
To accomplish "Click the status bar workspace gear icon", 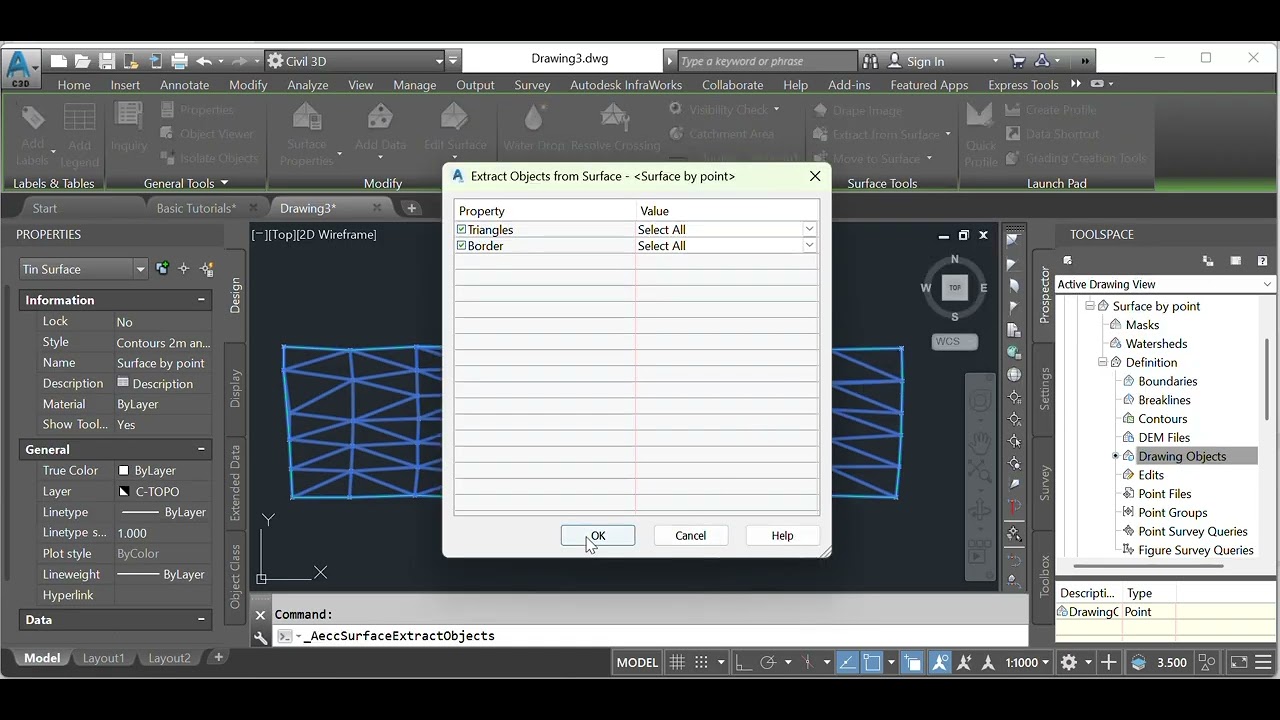I will [1069, 662].
